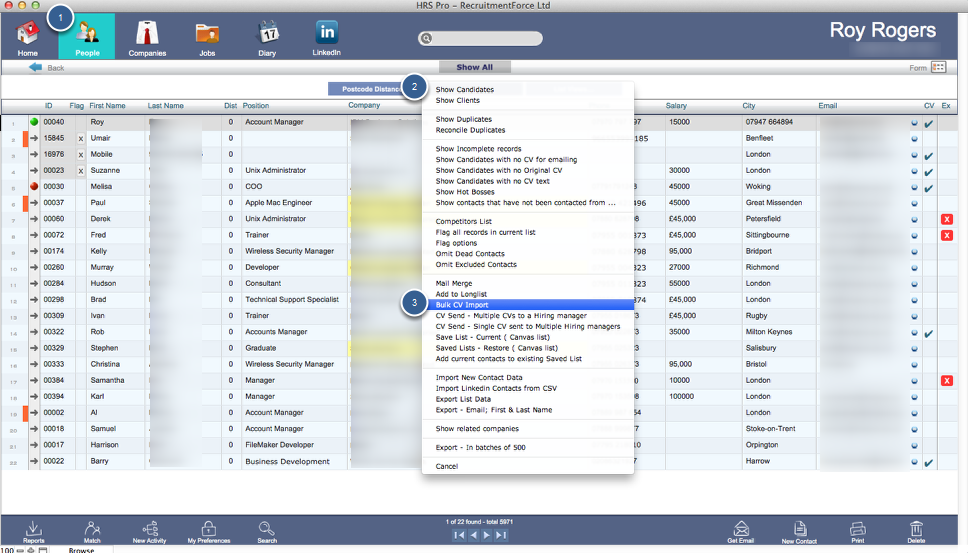Viewport: 968px width, 553px height.
Task: Open the Companies module
Action: click(147, 38)
